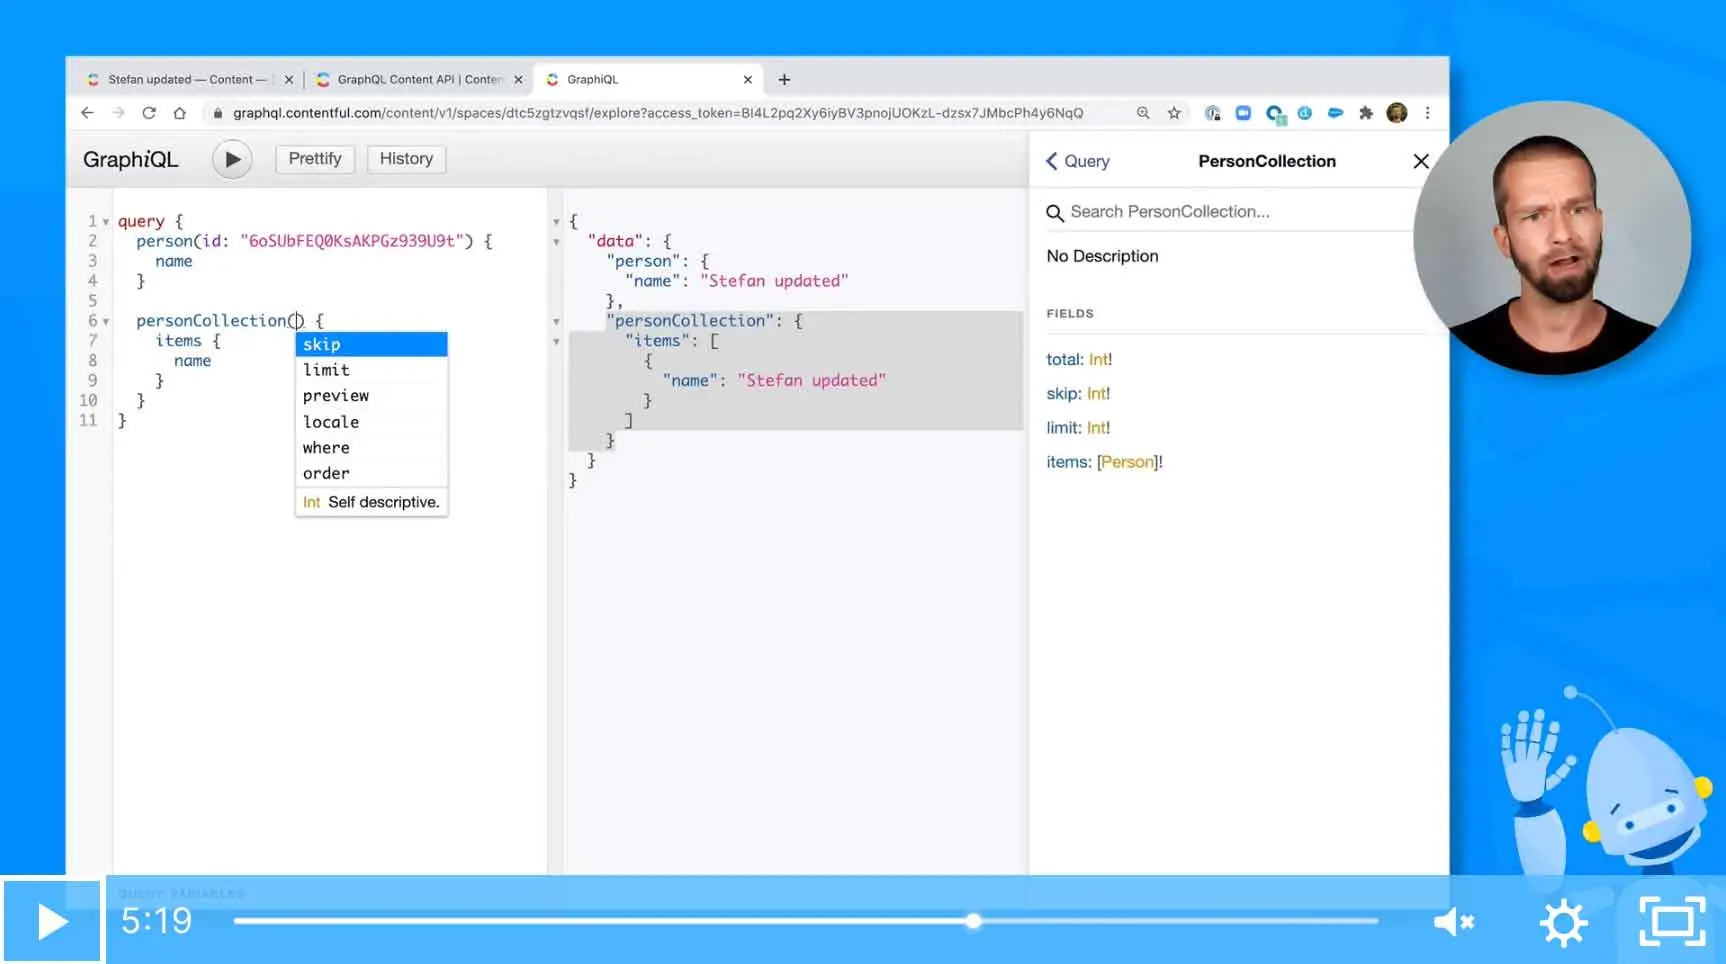Click the first extension icon after the star

1212,113
